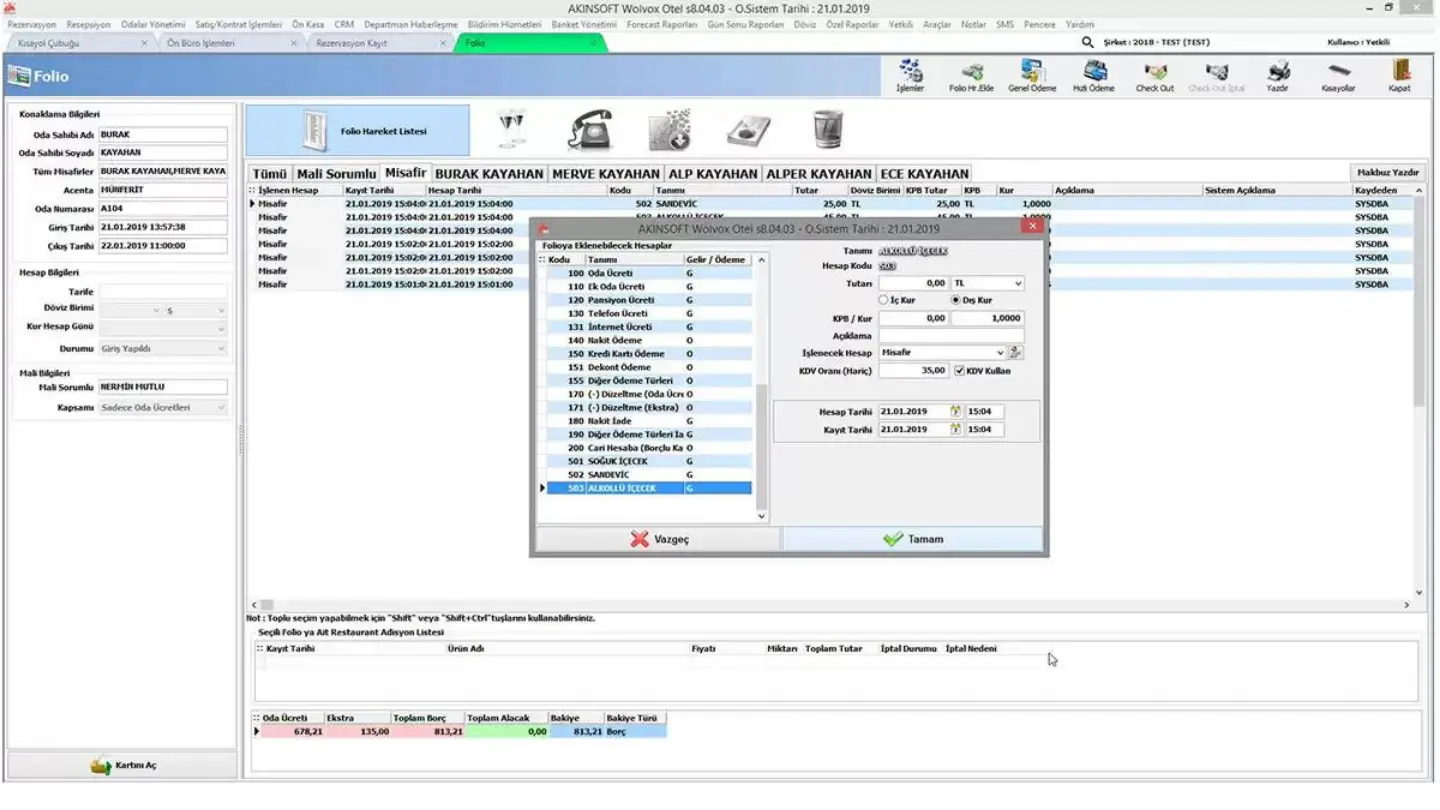Open Hesap Tarihi calendar picker

[955, 411]
